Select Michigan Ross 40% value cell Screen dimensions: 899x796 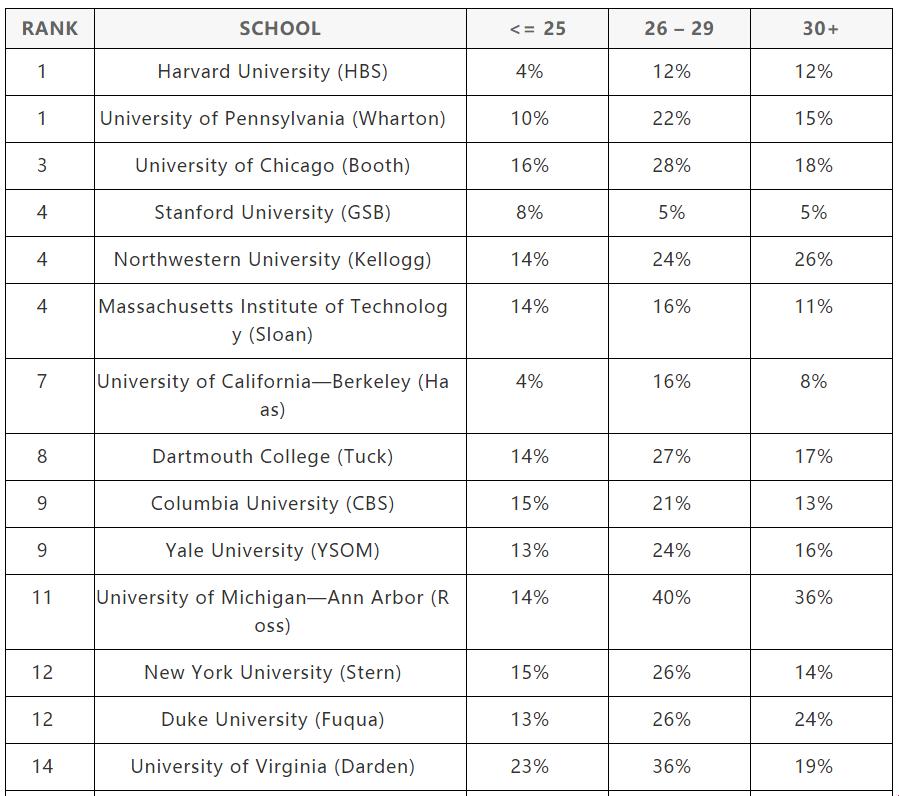click(679, 612)
